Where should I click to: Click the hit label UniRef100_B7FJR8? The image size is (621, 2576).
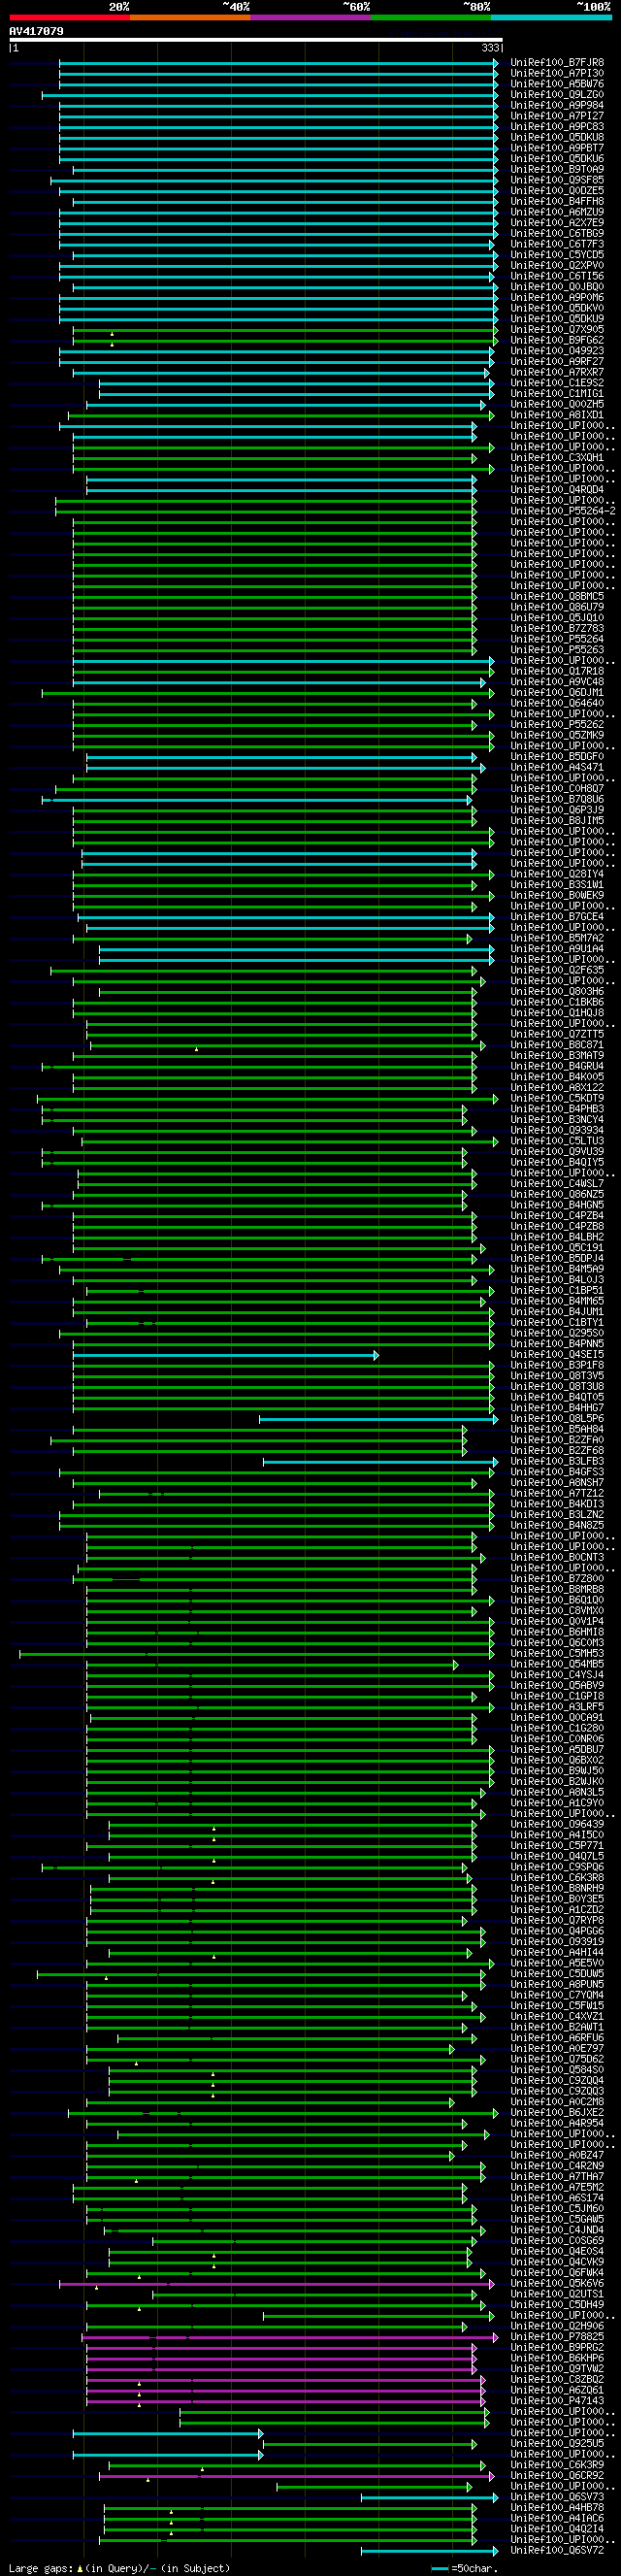[x=557, y=63]
